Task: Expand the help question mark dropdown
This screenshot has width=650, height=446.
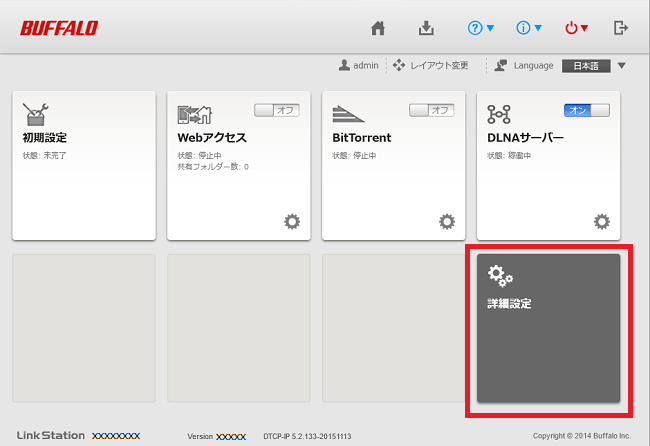Action: pyautogui.click(x=481, y=28)
